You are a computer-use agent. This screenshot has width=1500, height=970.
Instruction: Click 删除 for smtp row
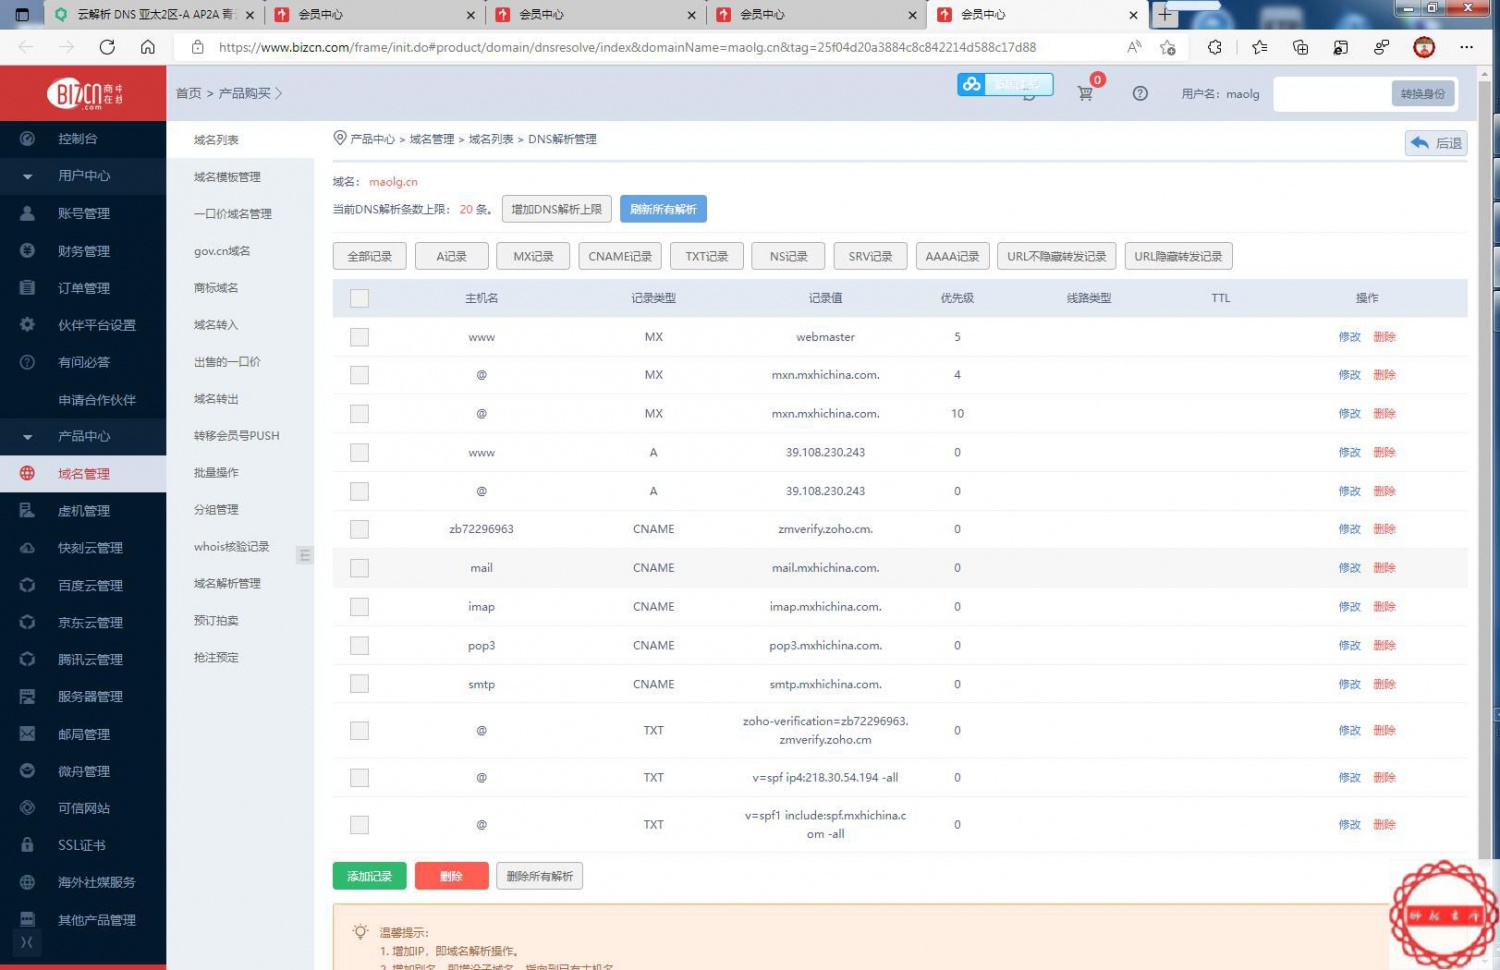click(x=1384, y=684)
